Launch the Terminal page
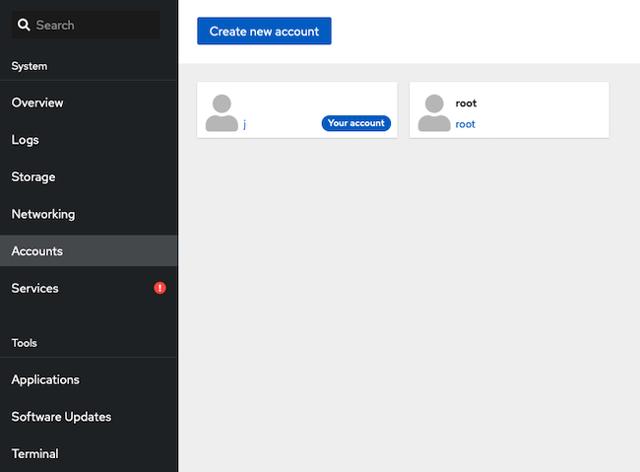Viewport: 640px width, 472px height. pyautogui.click(x=35, y=454)
